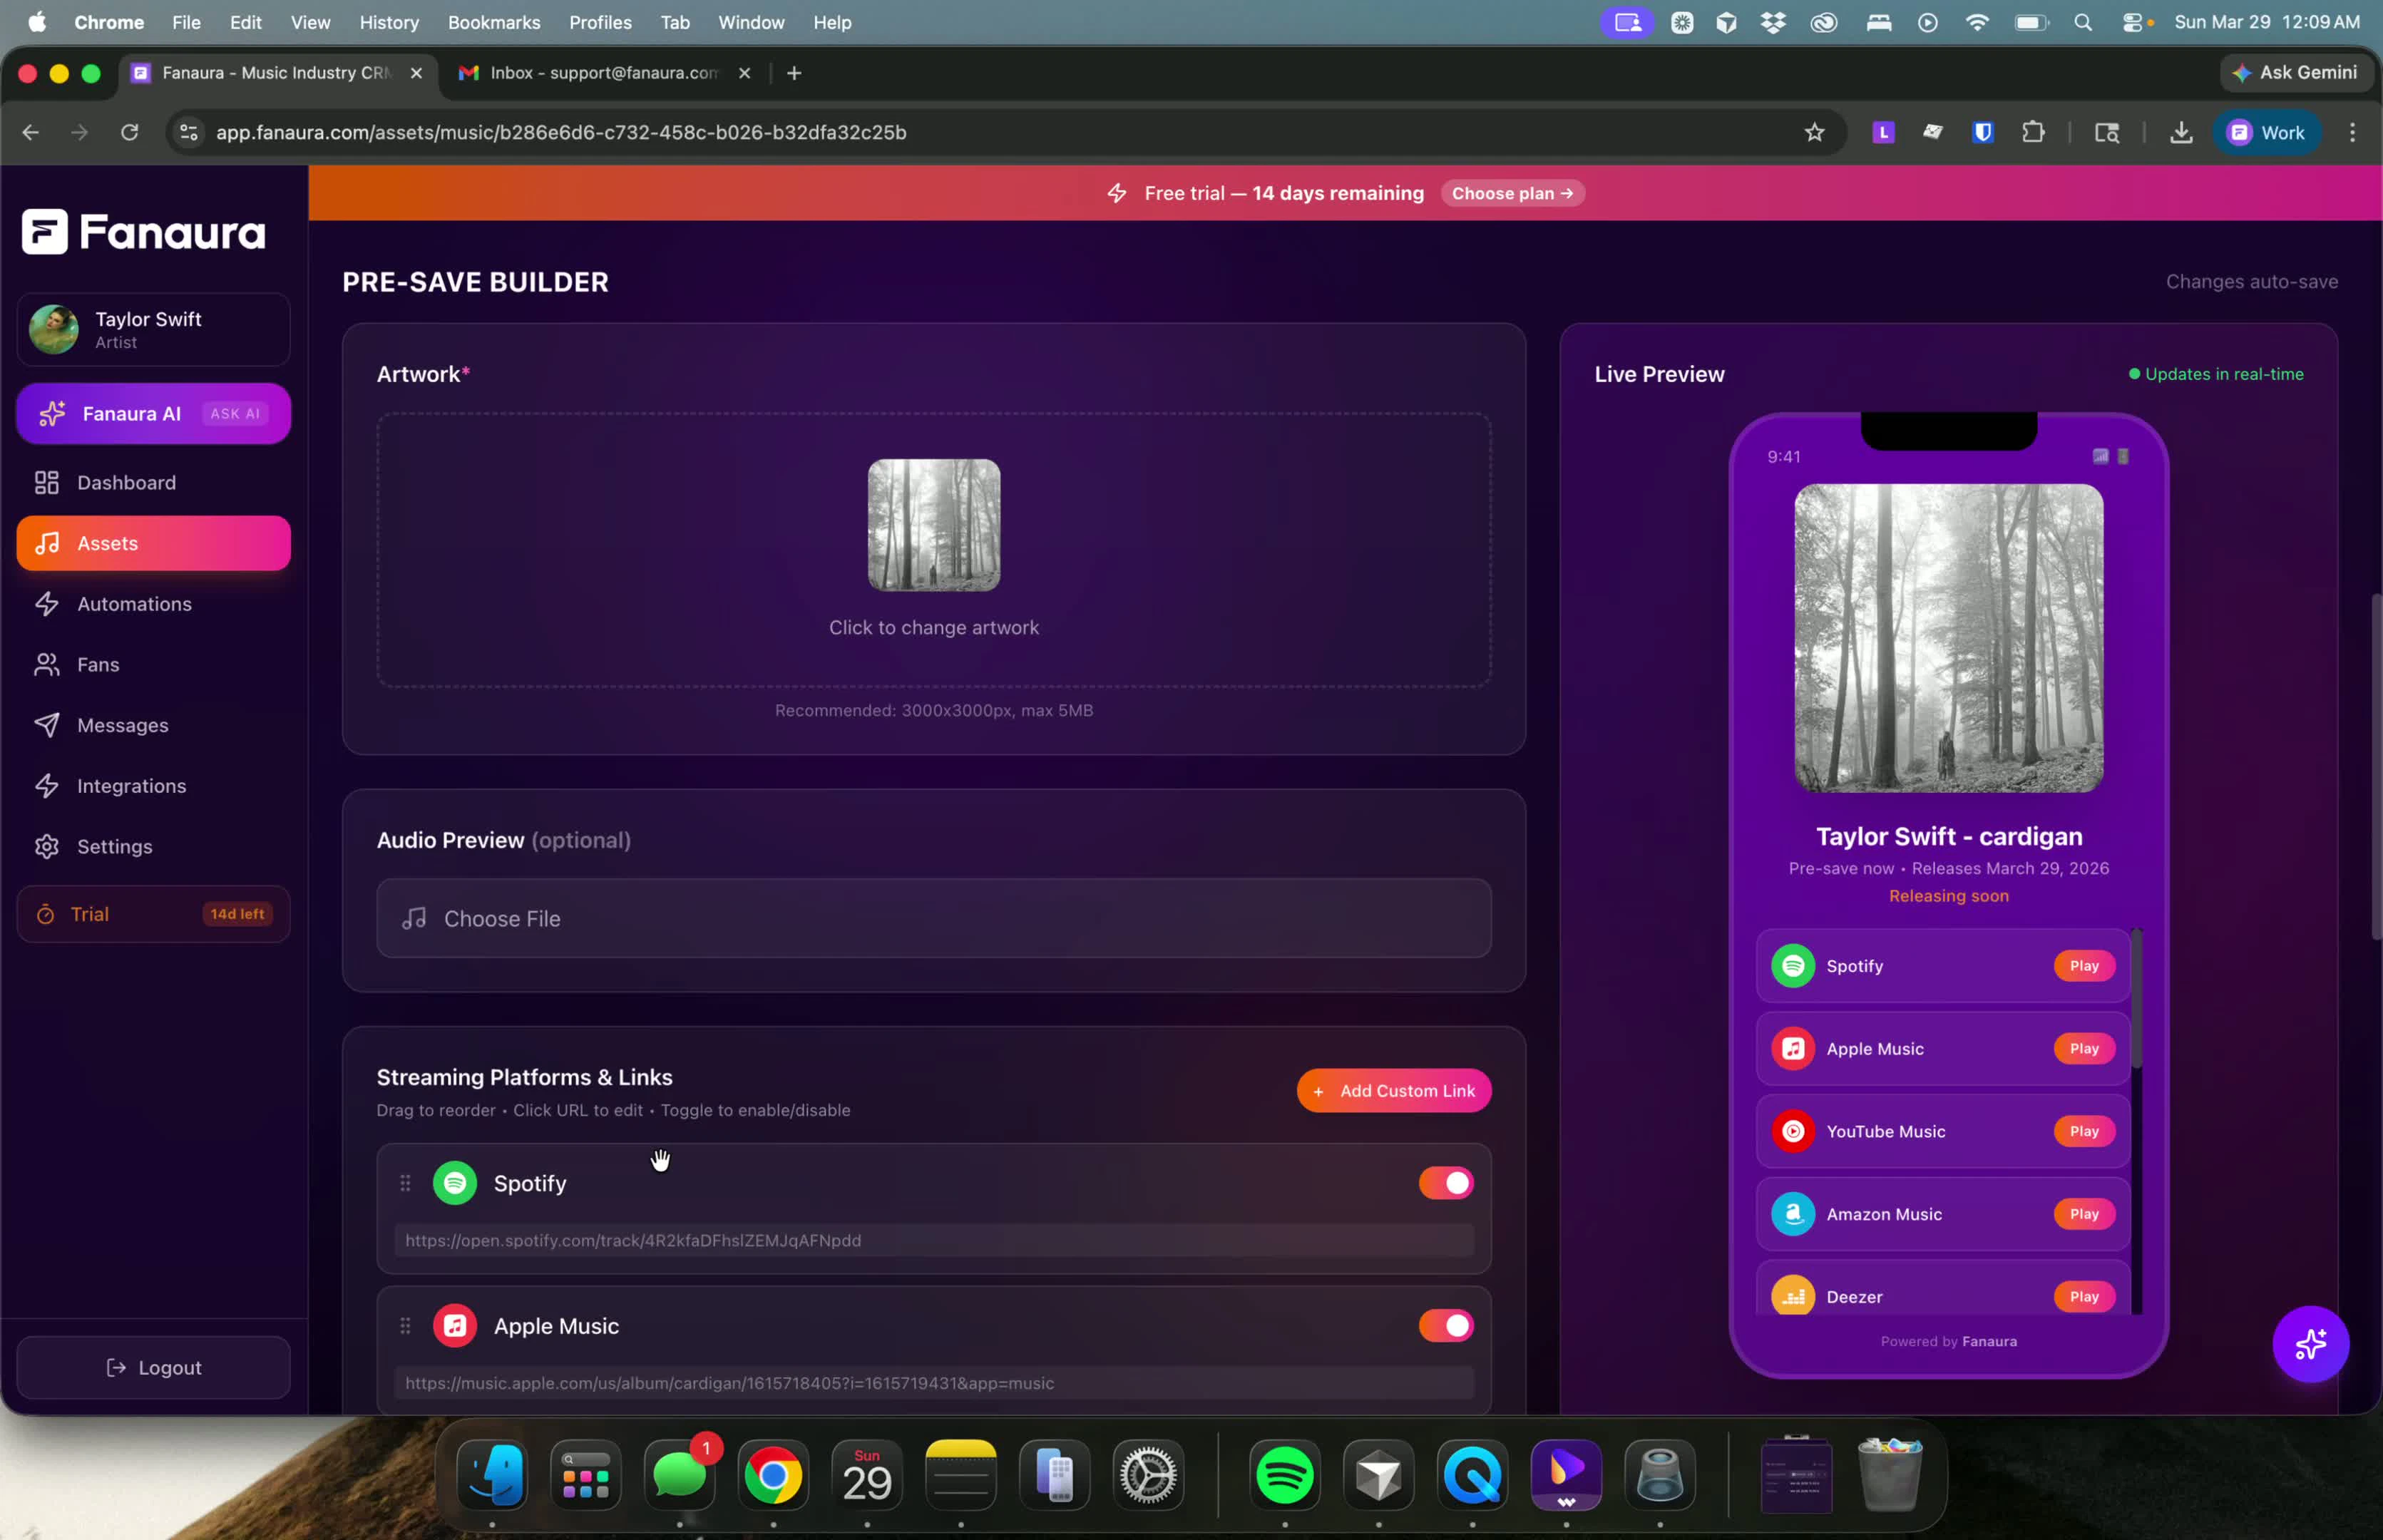
Task: Click Choose File for audio preview
Action: point(934,918)
